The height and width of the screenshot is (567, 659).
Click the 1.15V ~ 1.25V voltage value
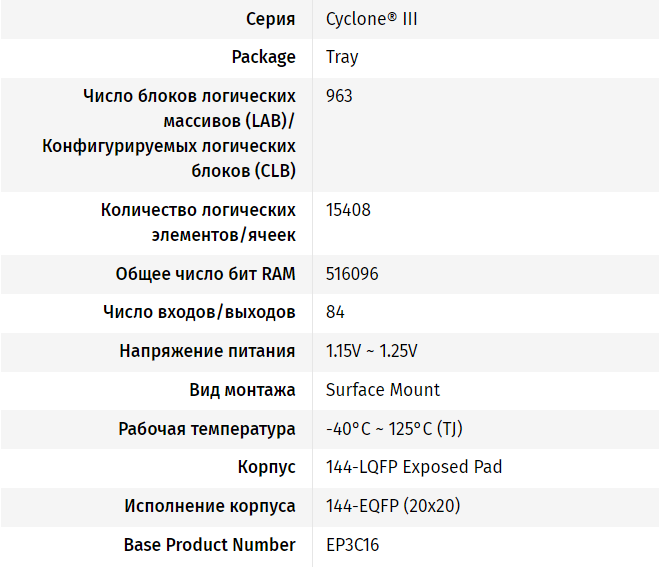(371, 351)
